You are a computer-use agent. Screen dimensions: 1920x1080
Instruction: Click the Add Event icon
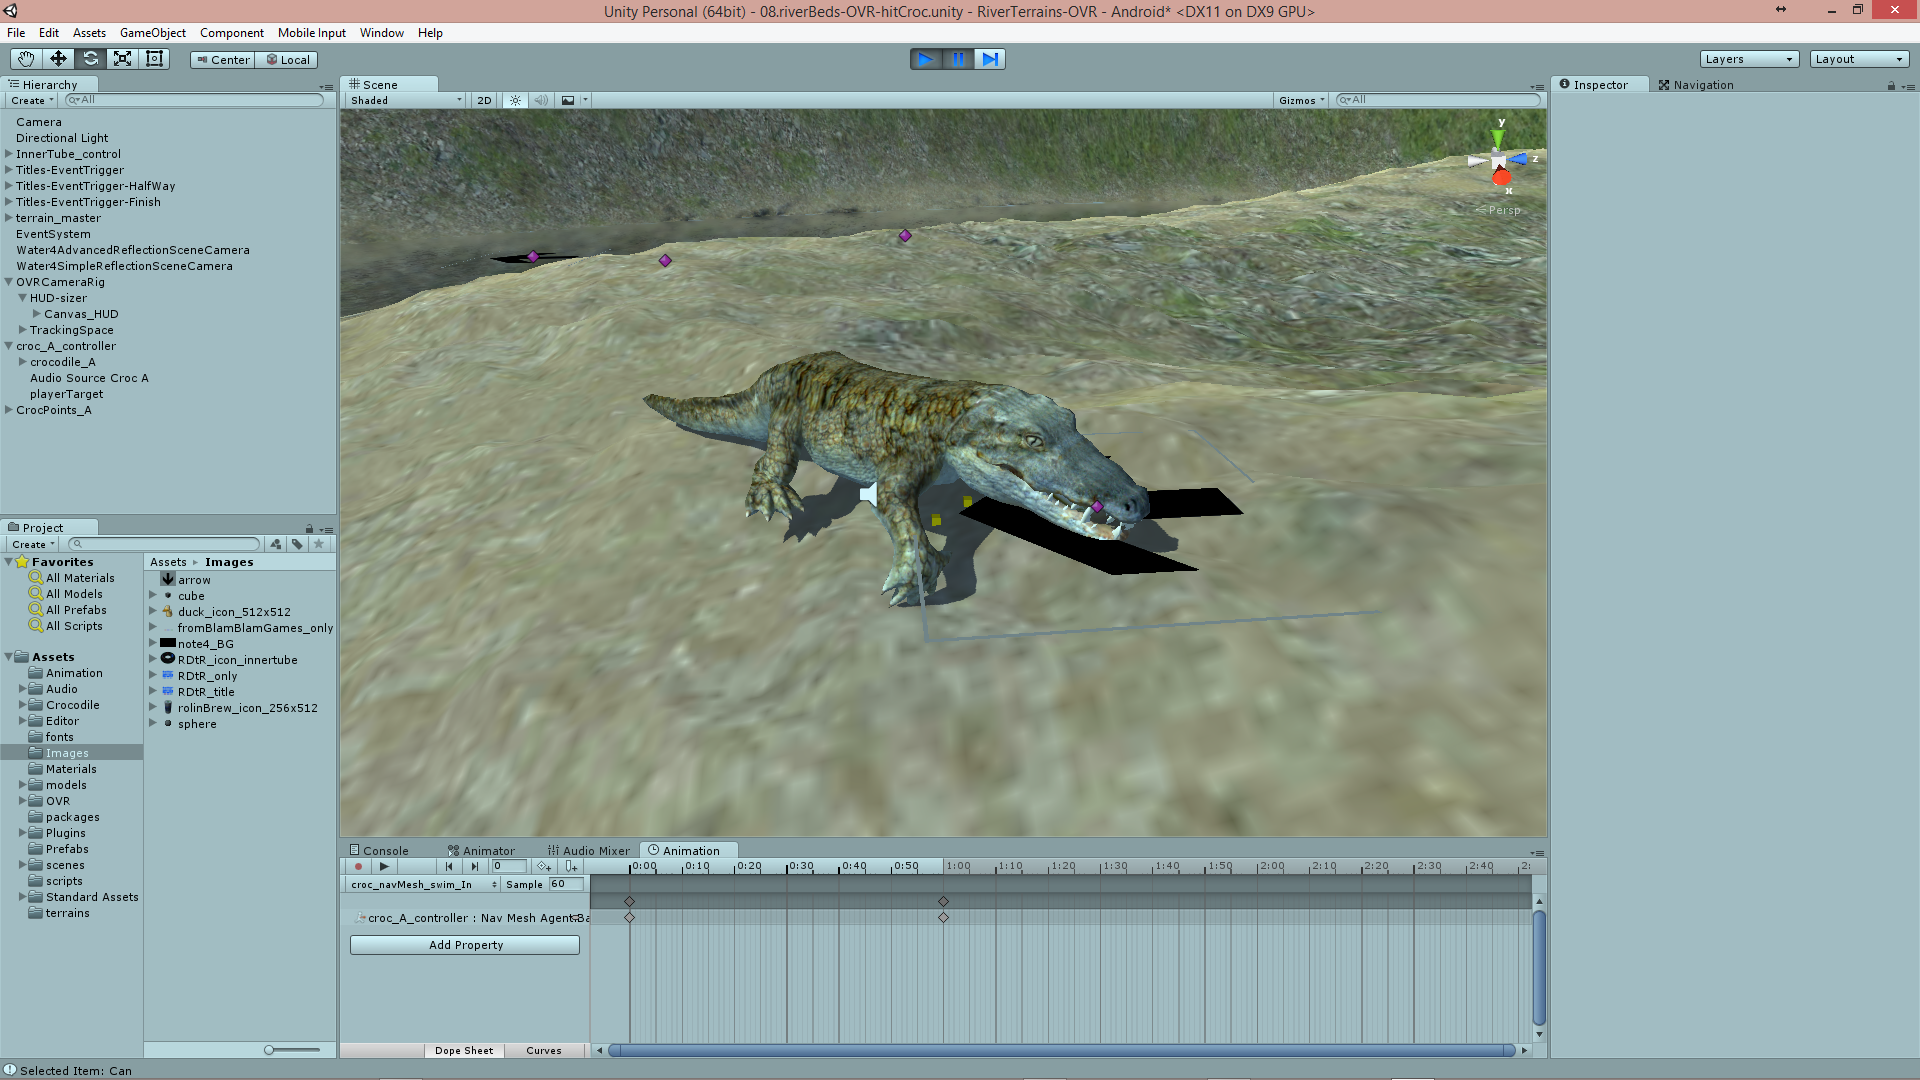click(571, 867)
